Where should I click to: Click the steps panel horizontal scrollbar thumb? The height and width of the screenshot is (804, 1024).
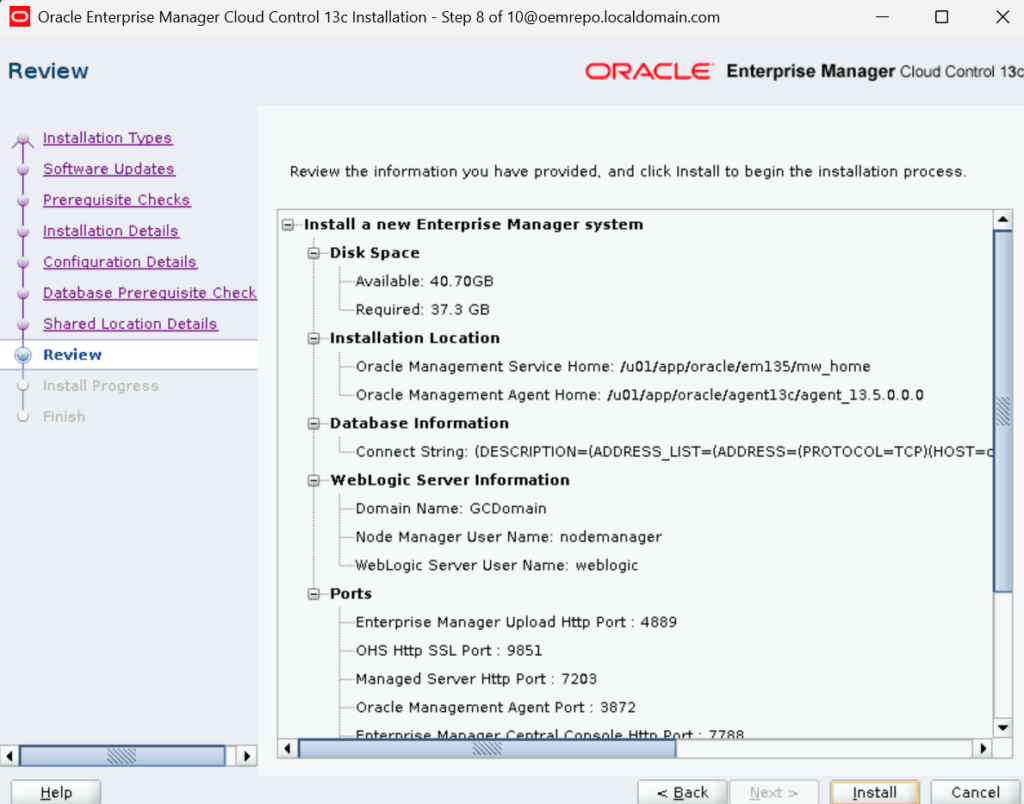(122, 756)
